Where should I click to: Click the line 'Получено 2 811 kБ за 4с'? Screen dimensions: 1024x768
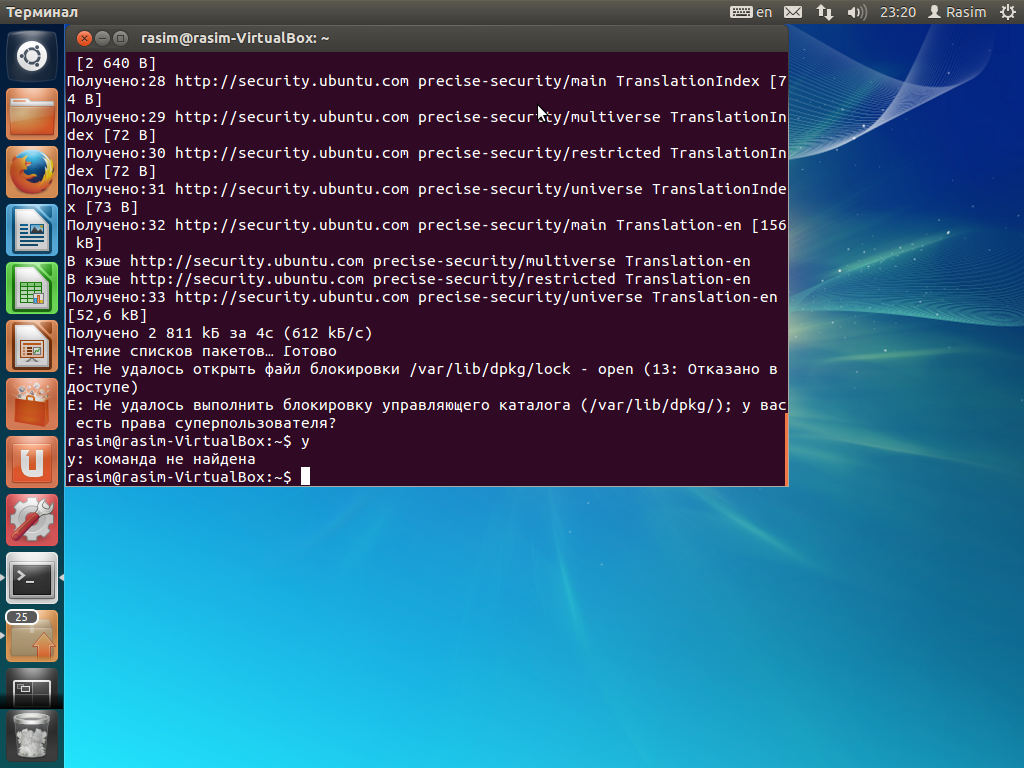pos(219,333)
